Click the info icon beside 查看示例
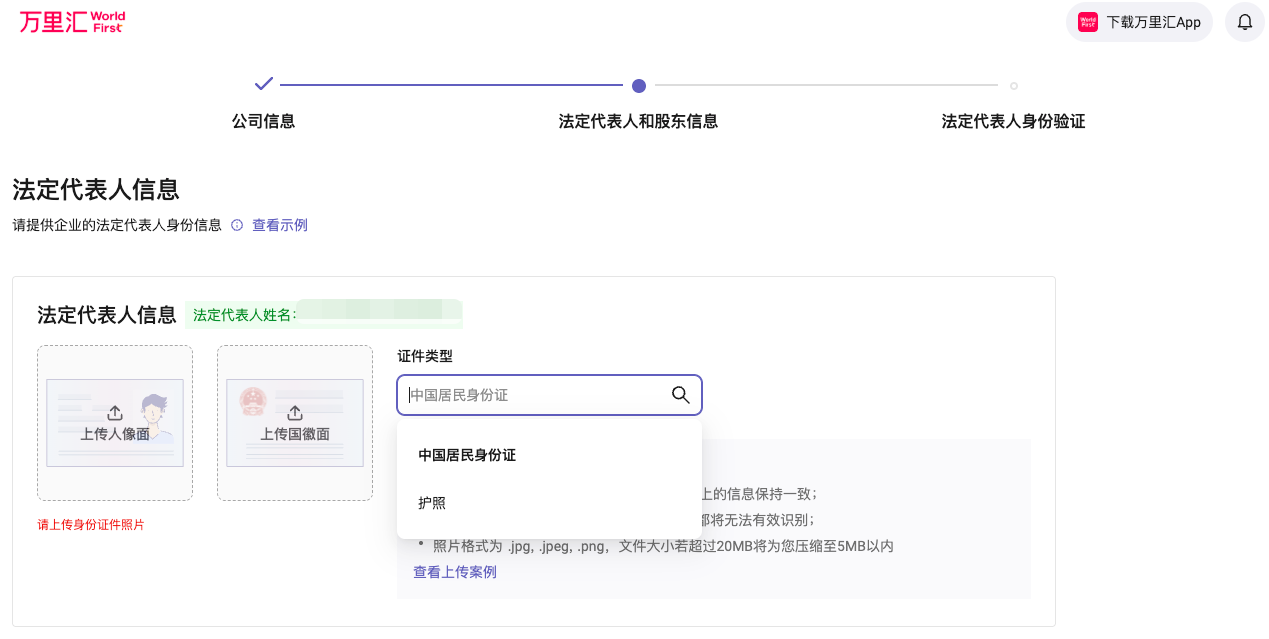This screenshot has height=639, width=1269. click(237, 225)
